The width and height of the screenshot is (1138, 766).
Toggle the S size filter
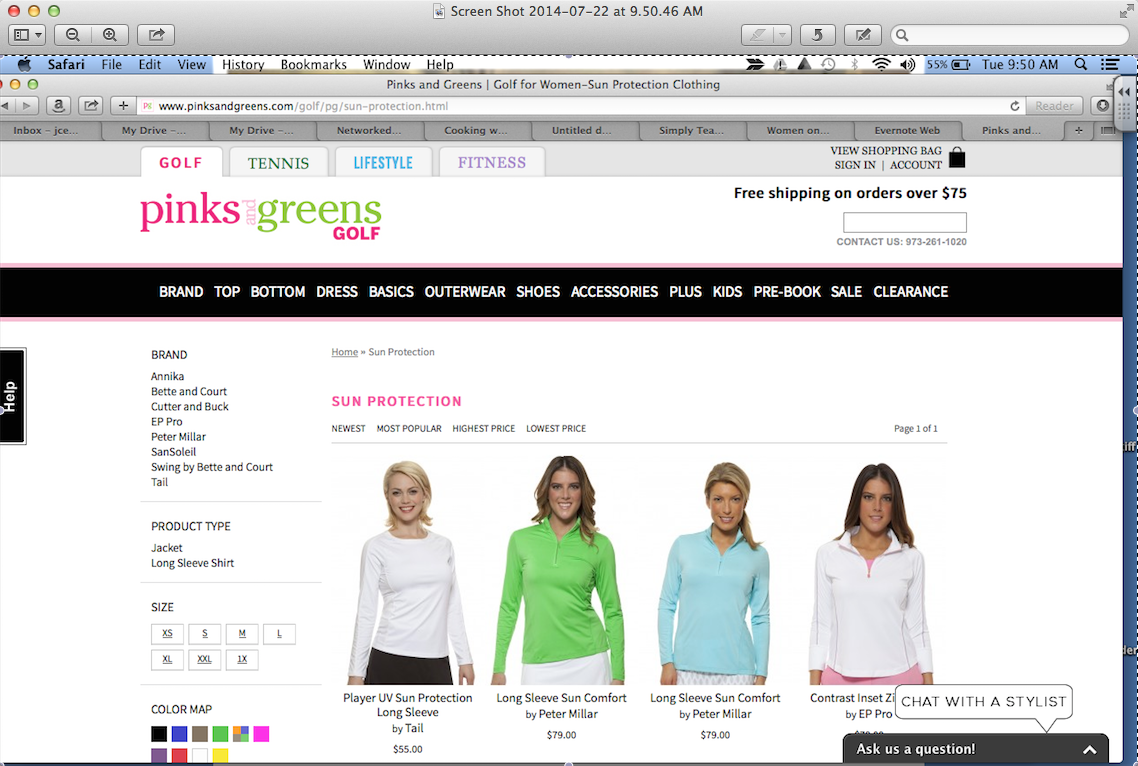[x=205, y=634]
